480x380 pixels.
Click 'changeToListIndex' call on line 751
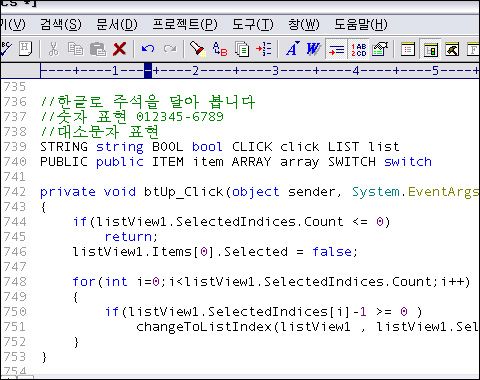click(x=204, y=327)
